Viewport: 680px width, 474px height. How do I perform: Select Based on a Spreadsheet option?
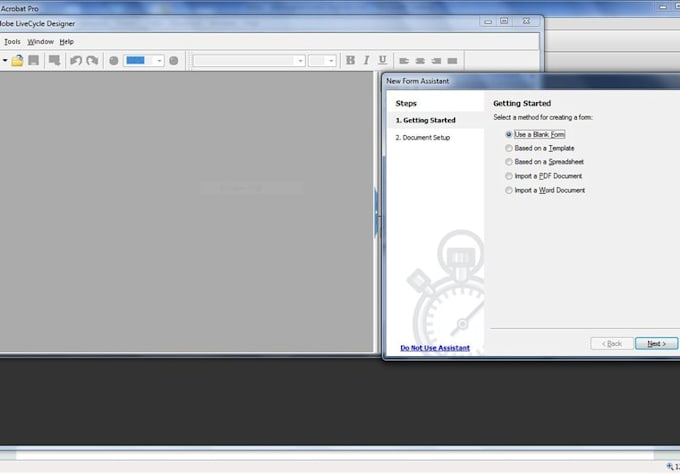click(x=544, y=162)
